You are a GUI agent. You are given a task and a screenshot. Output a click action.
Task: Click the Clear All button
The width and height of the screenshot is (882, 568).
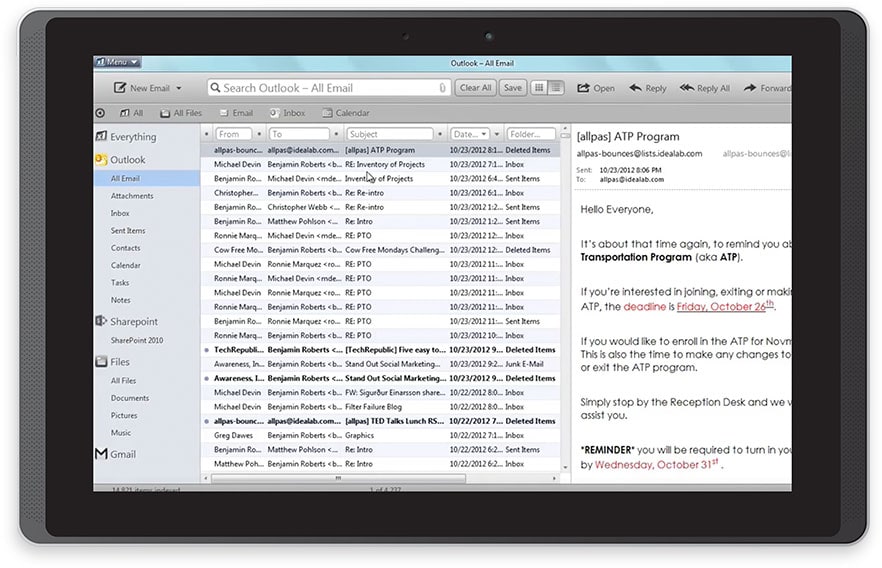[475, 88]
